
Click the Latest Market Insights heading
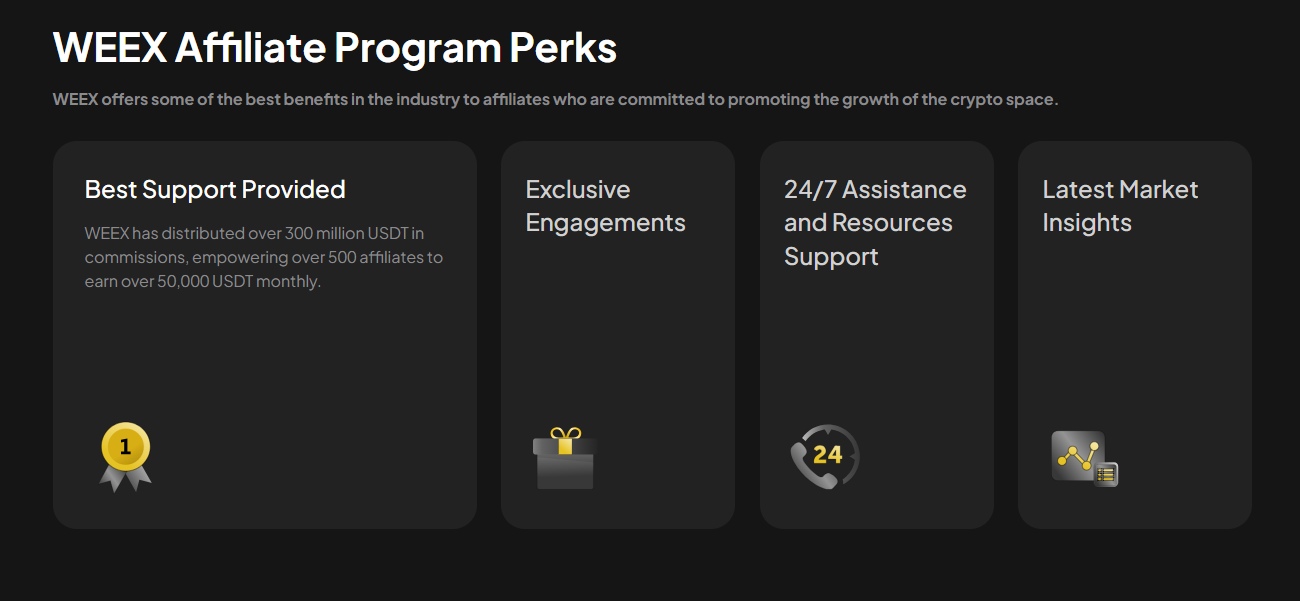(1119, 205)
